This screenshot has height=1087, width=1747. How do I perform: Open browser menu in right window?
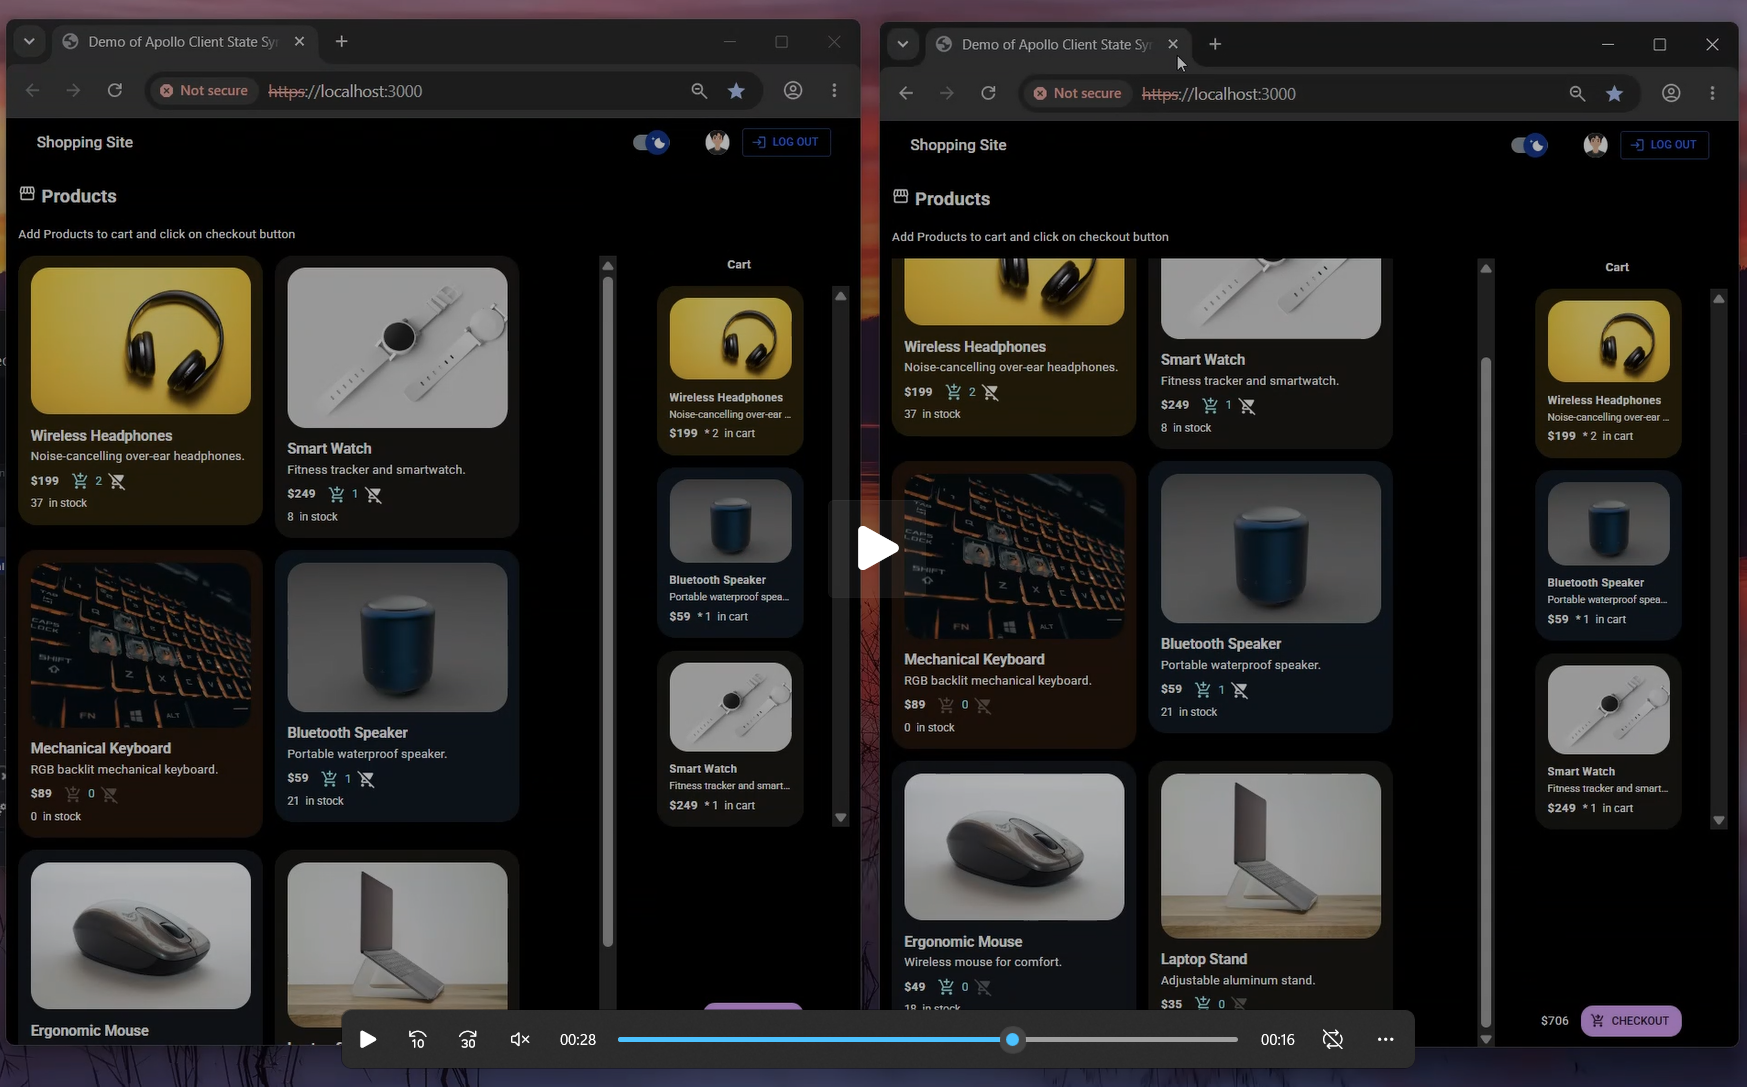click(x=1712, y=94)
